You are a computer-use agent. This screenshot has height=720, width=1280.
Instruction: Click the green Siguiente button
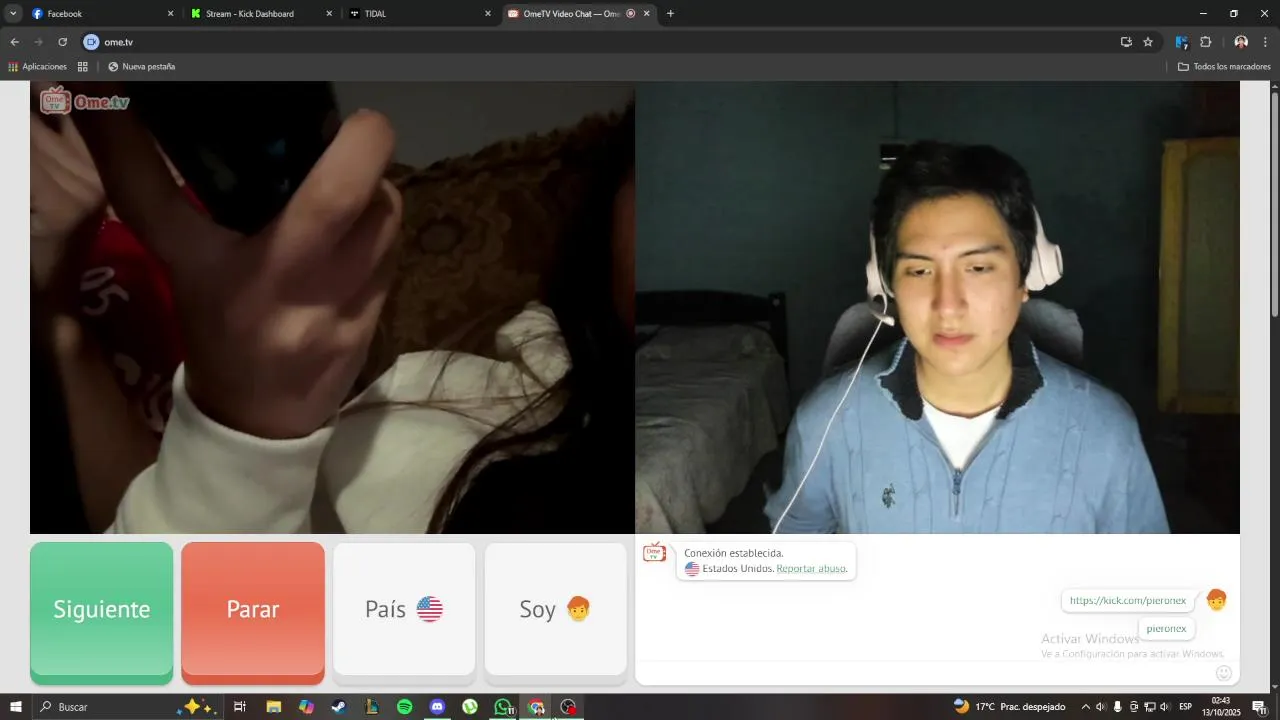coord(101,612)
